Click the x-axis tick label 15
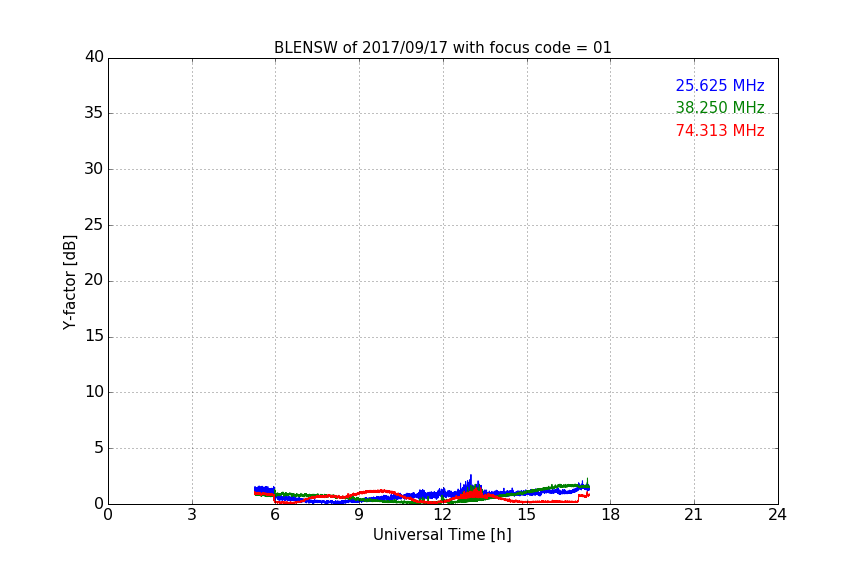The width and height of the screenshot is (864, 576). [x=527, y=515]
